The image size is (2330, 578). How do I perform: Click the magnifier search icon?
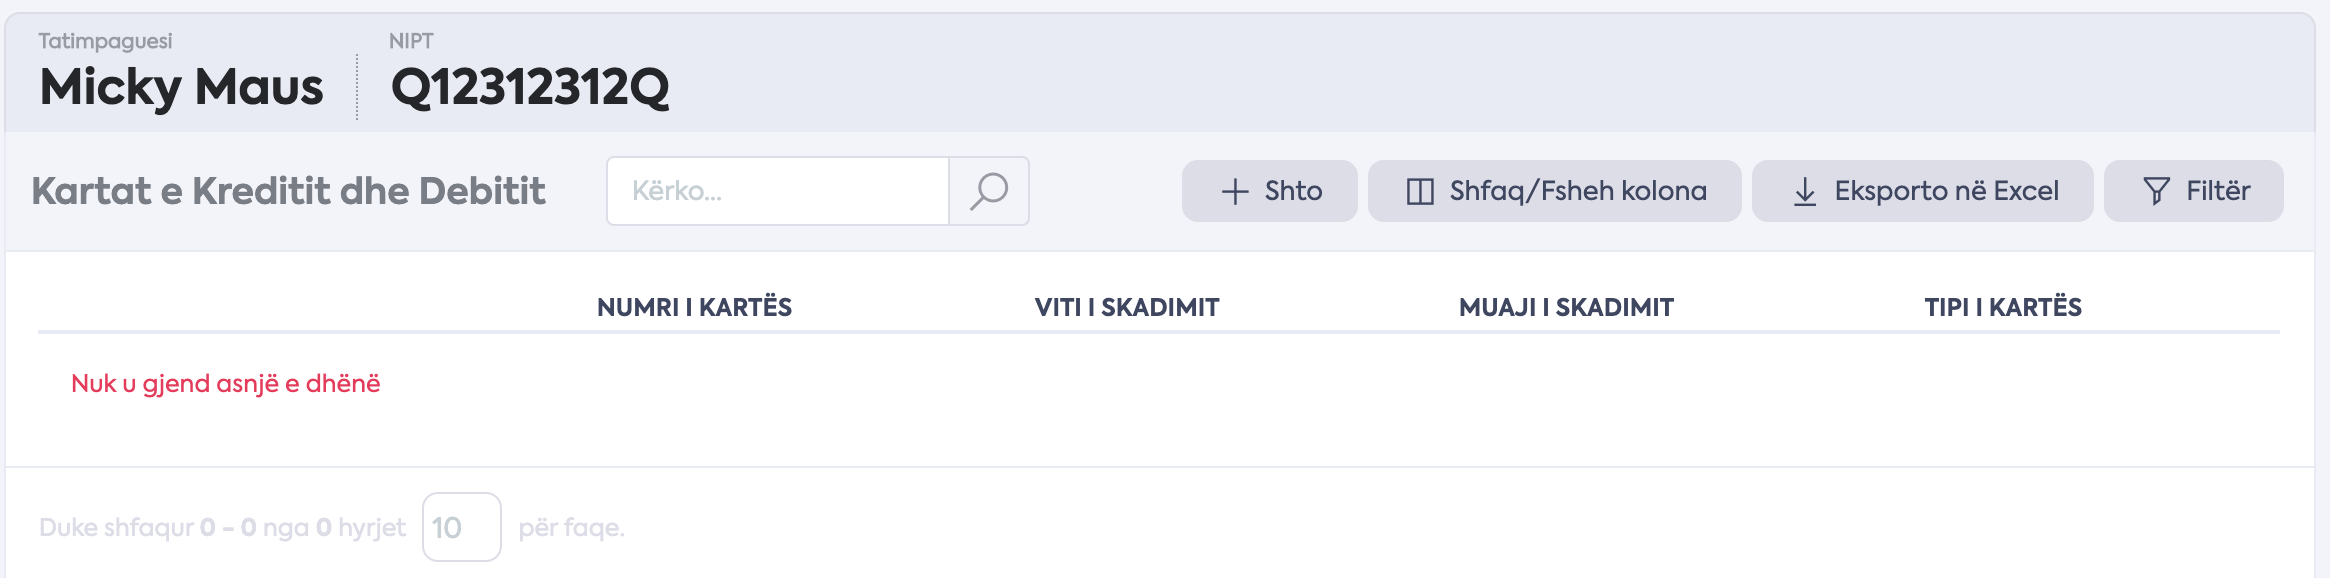[x=989, y=191]
